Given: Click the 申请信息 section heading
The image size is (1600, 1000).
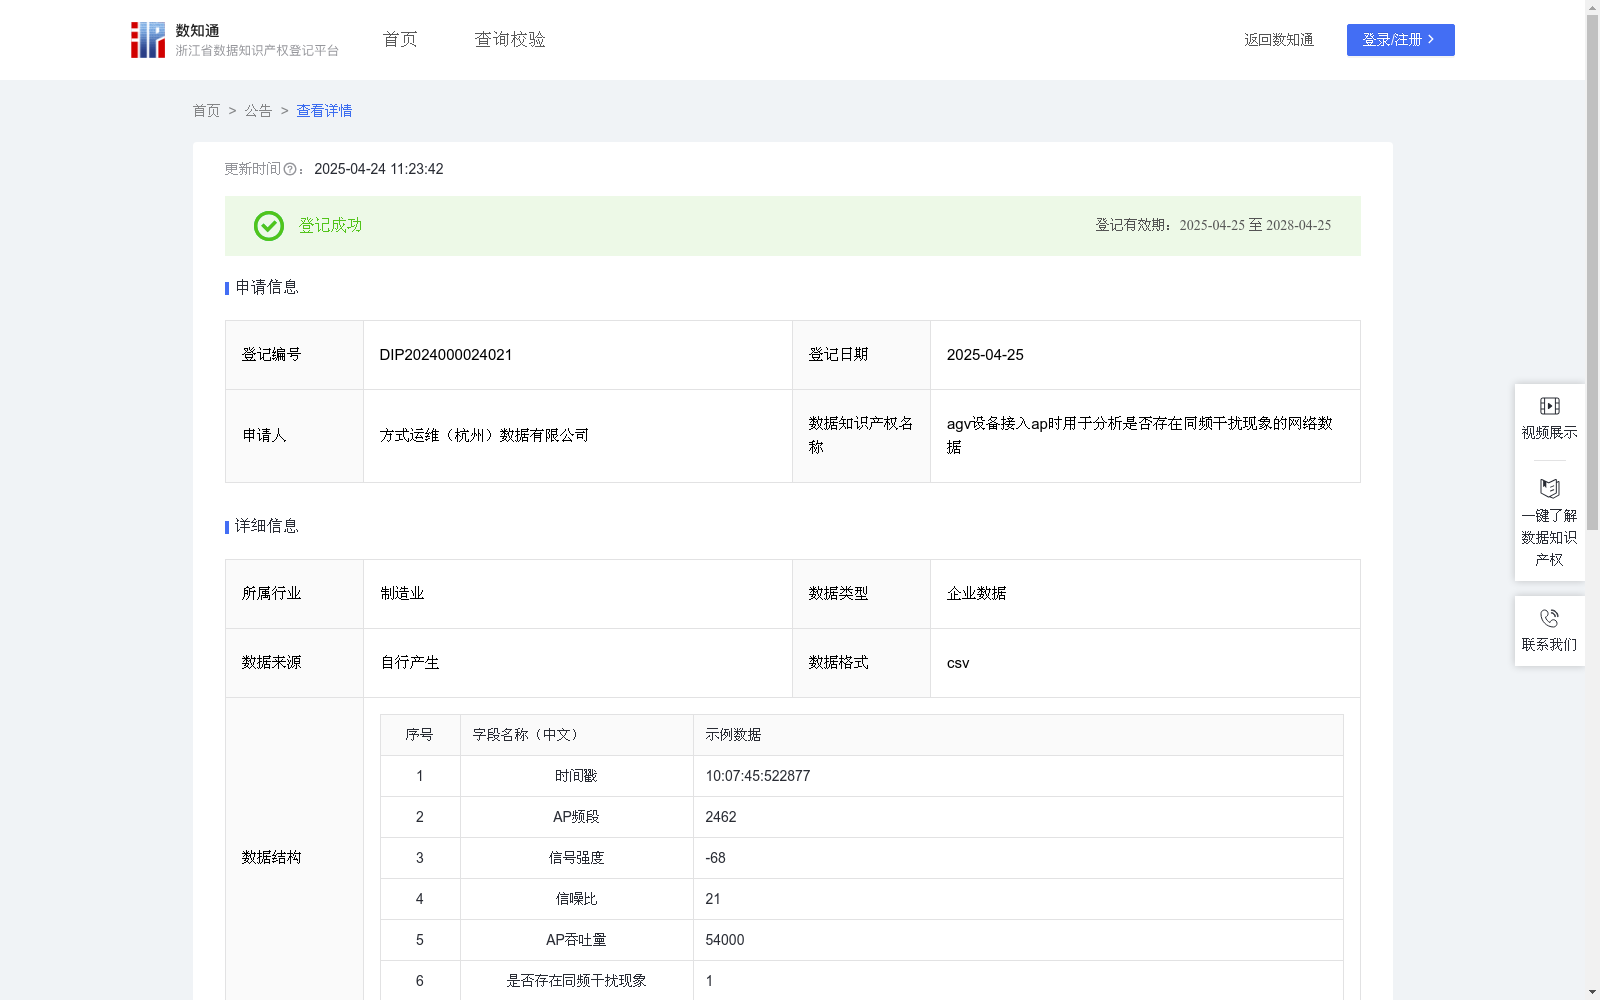Looking at the screenshot, I should (266, 287).
